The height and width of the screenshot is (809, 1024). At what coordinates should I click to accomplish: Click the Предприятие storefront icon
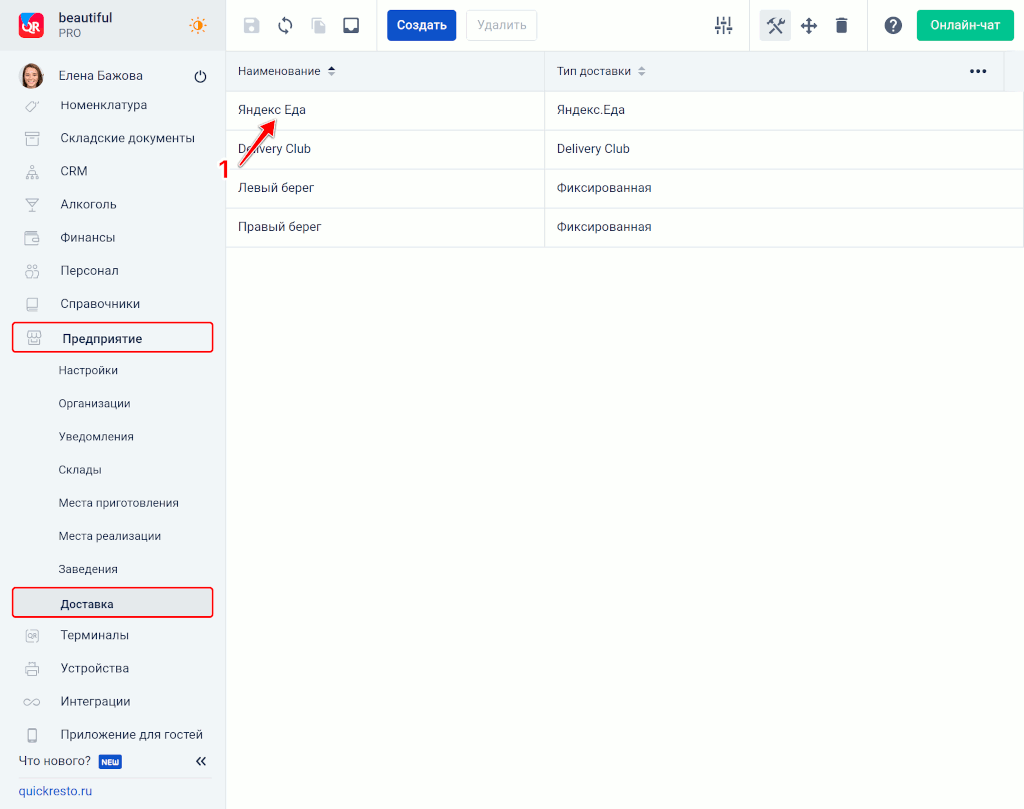[34, 338]
